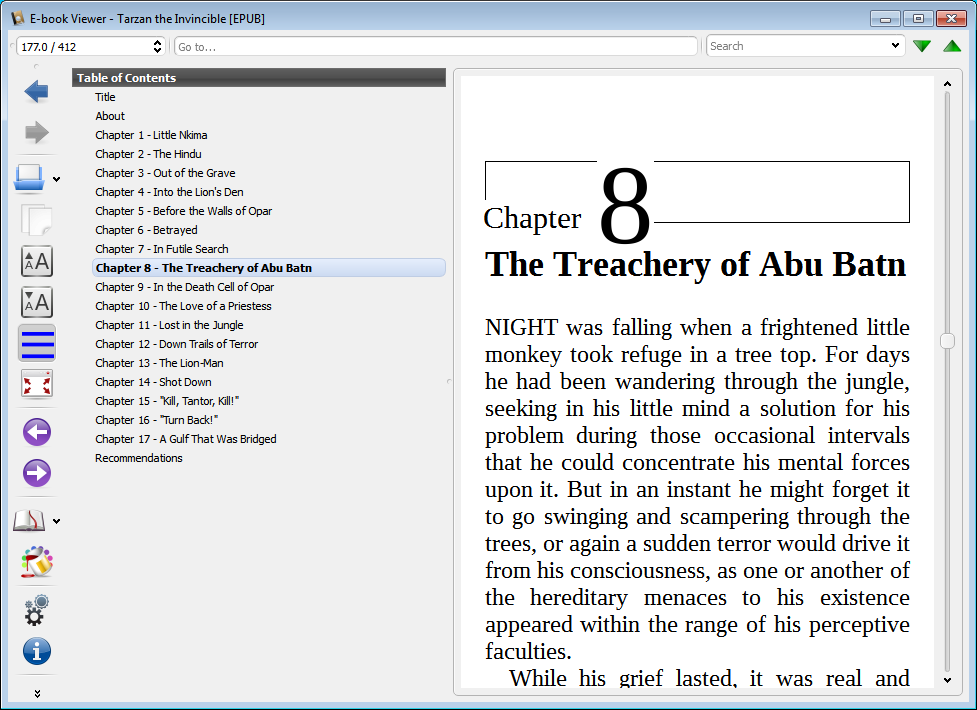
Task: Open Chapter 14 - Shot Down
Action: [x=153, y=382]
